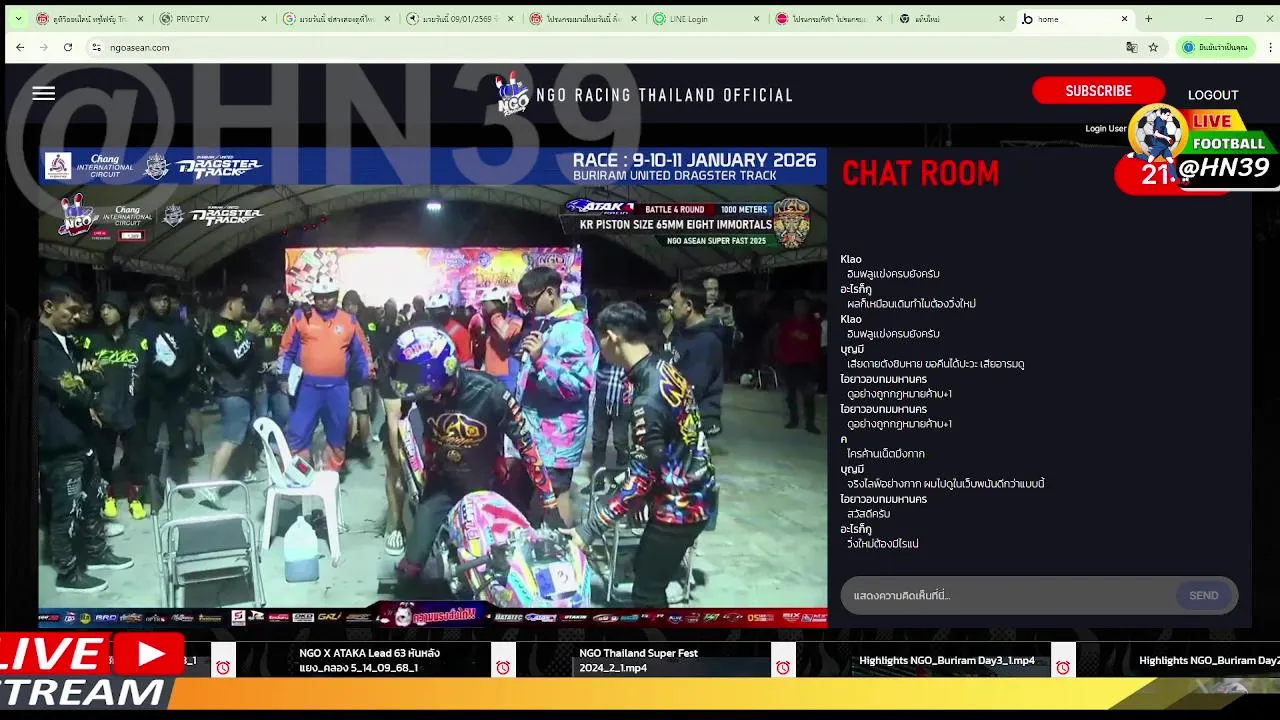Open NGO X ATAKA Lead 63 video
Image resolution: width=1280 pixels, height=720 pixels.
370,660
